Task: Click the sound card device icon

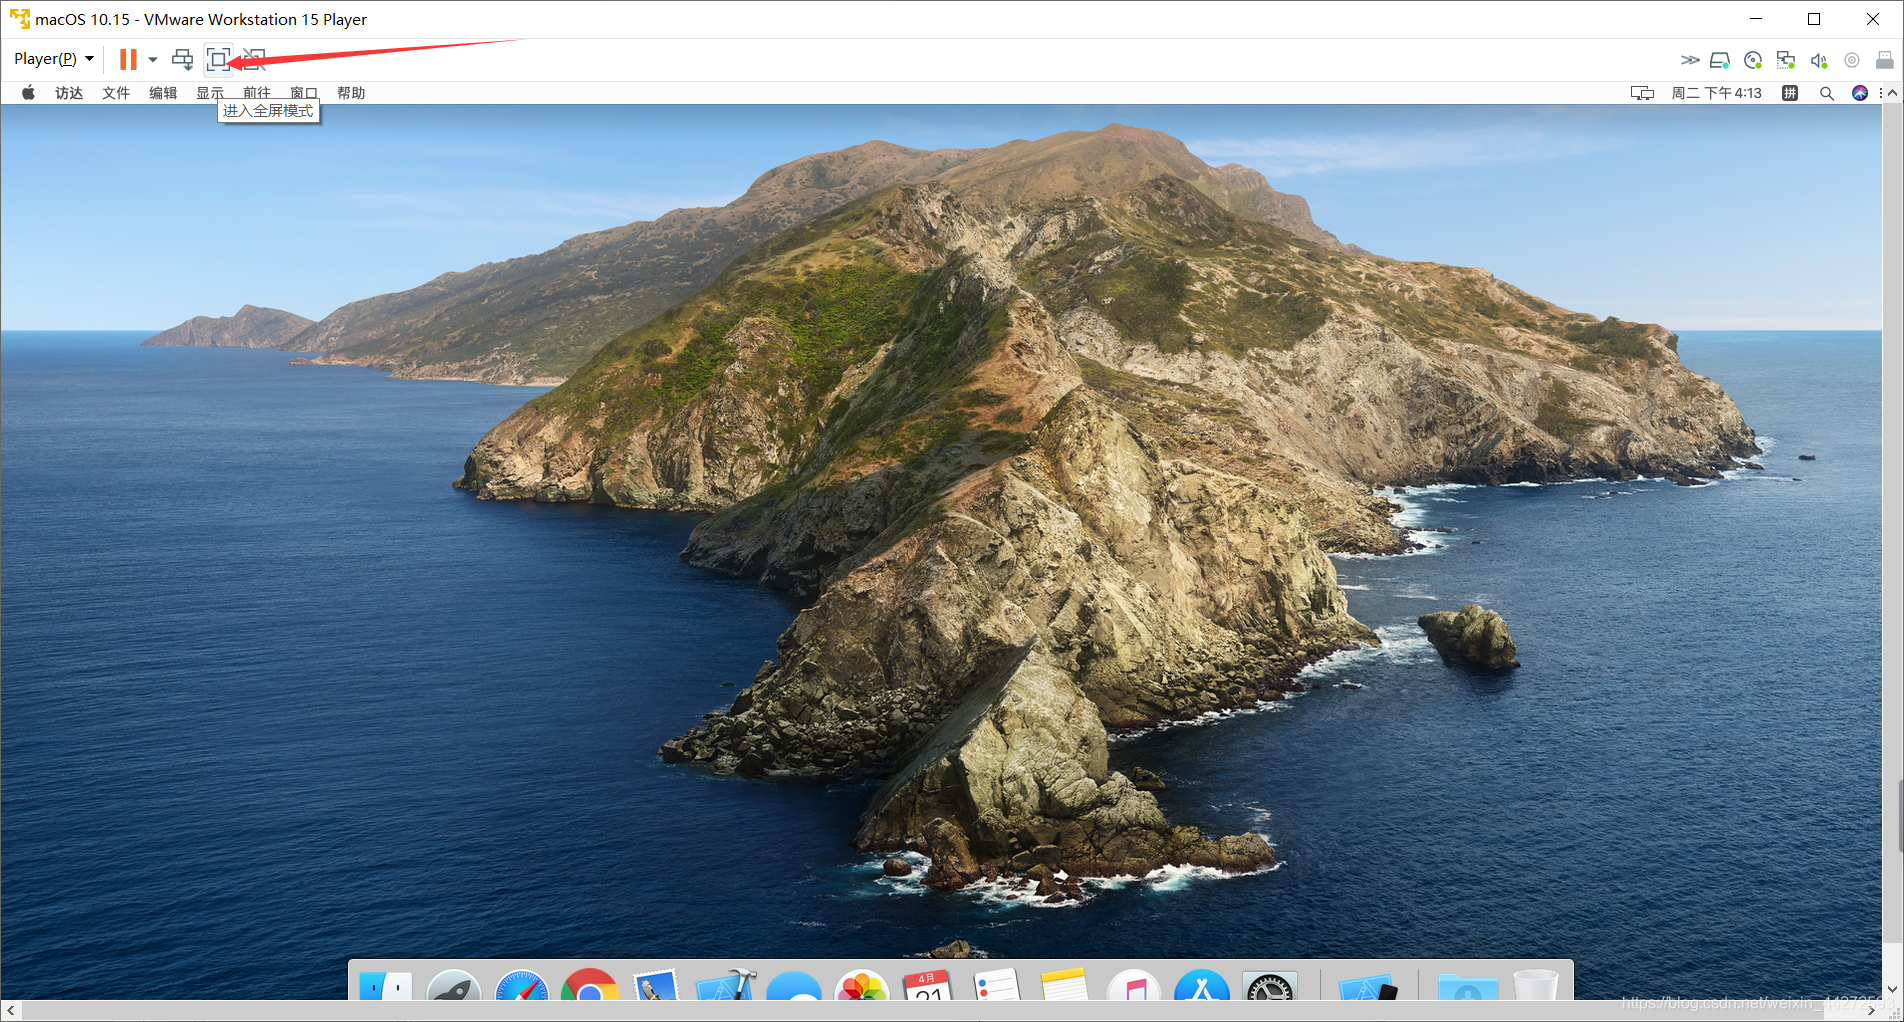Action: tap(1819, 60)
